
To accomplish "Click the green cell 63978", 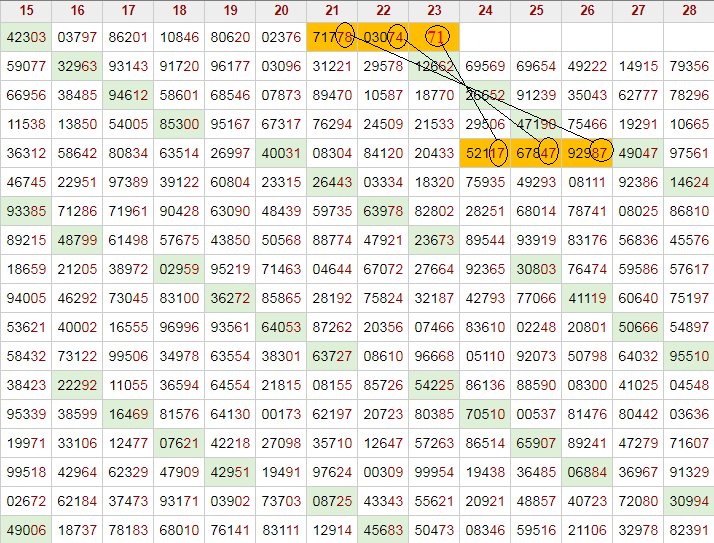I will 383,211.
